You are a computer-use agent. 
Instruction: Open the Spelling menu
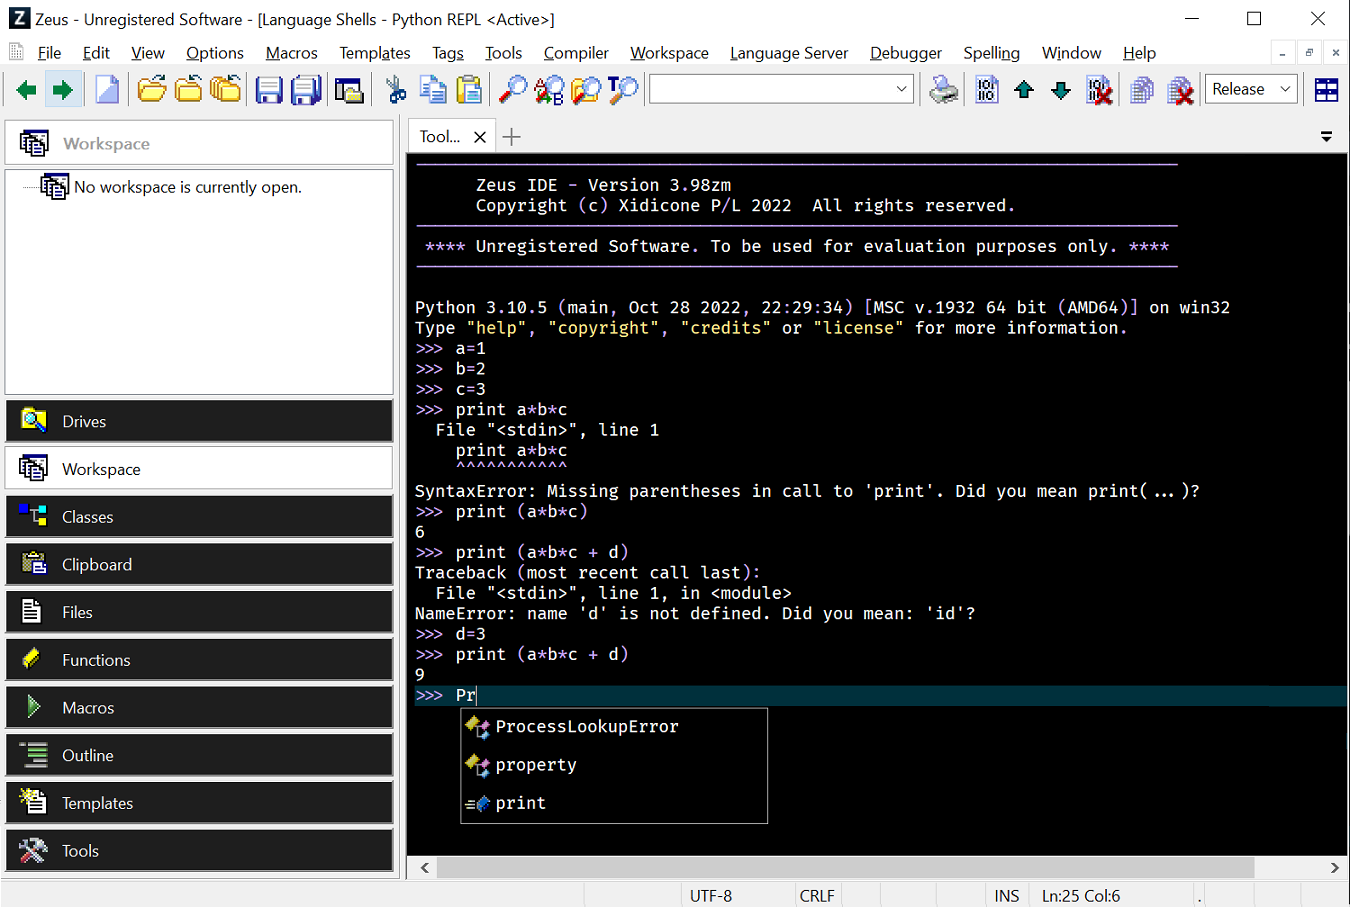point(992,53)
